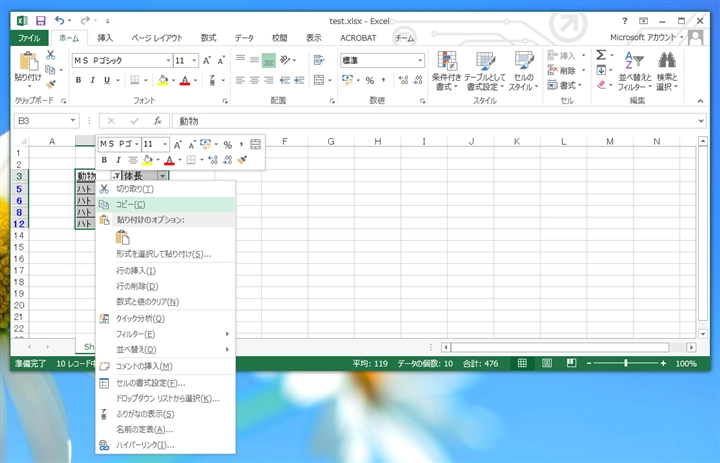Click the ribbon paste clipboard icon
This screenshot has height=463, width=720.
point(28,61)
